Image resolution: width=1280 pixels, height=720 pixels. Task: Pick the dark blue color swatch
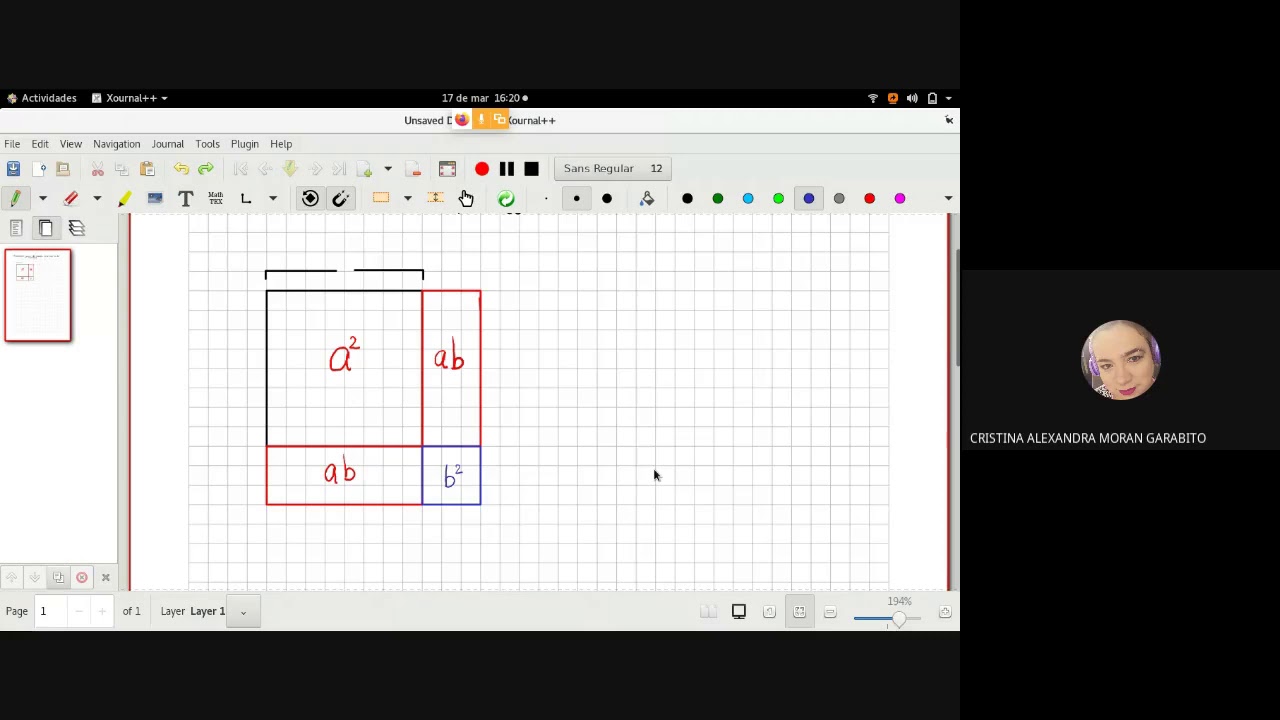click(809, 198)
